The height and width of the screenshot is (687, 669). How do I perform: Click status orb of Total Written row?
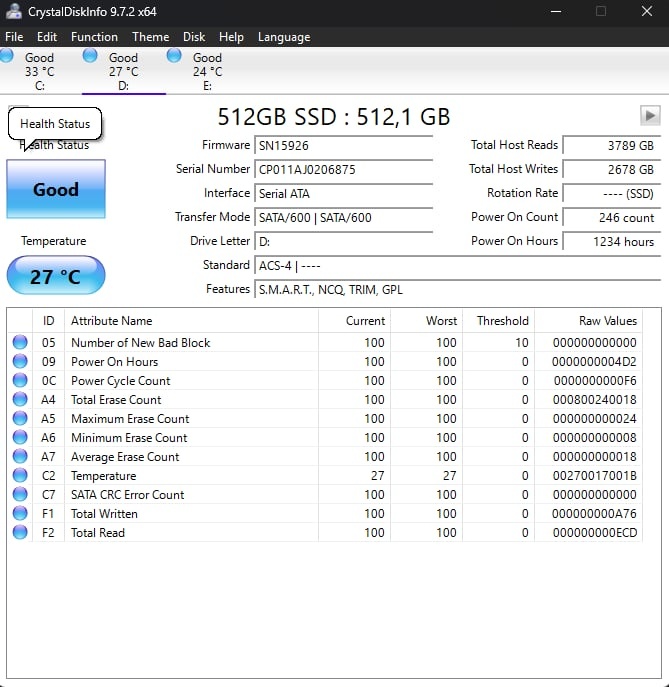pos(20,513)
